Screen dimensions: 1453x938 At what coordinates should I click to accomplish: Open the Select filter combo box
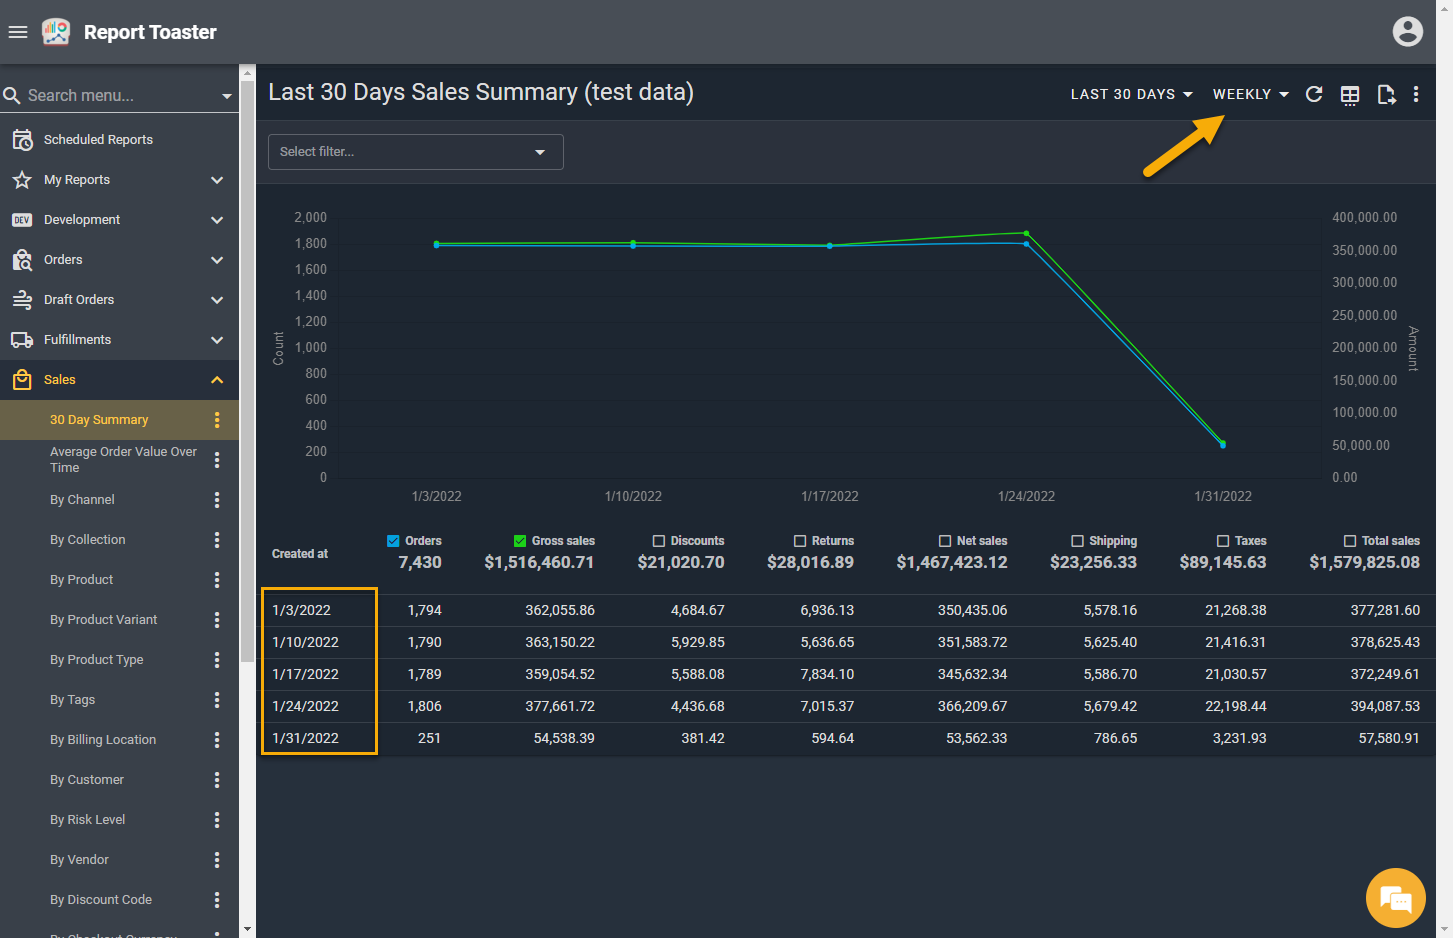(415, 152)
